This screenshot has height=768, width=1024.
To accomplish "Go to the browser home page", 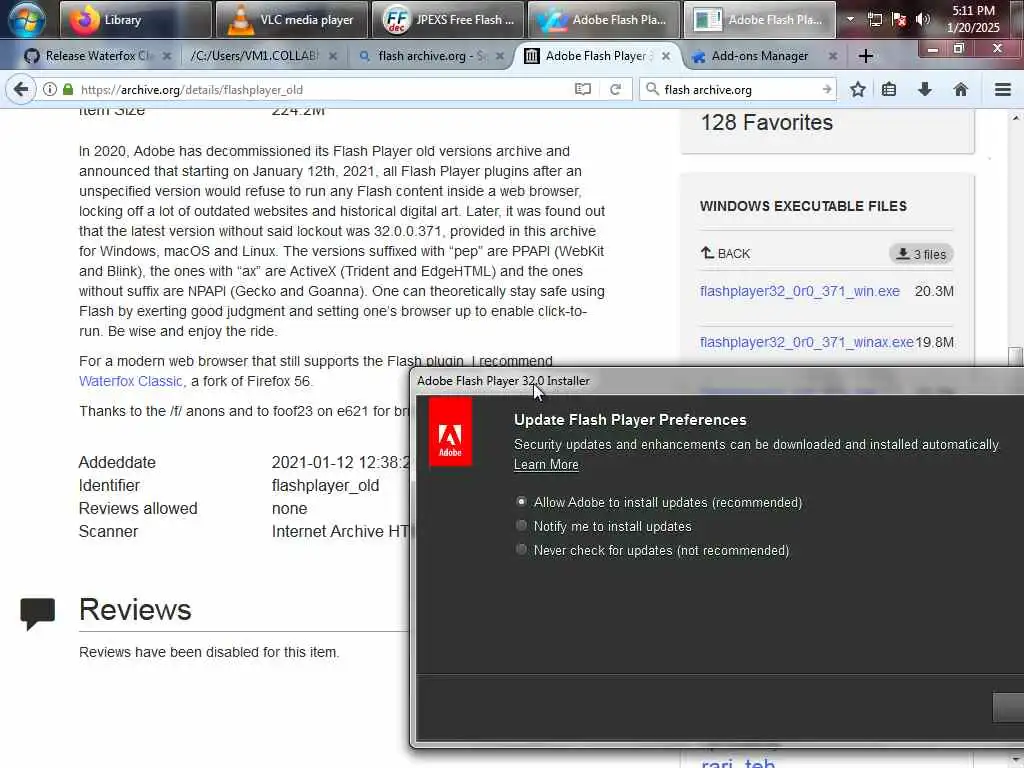I will click(960, 89).
